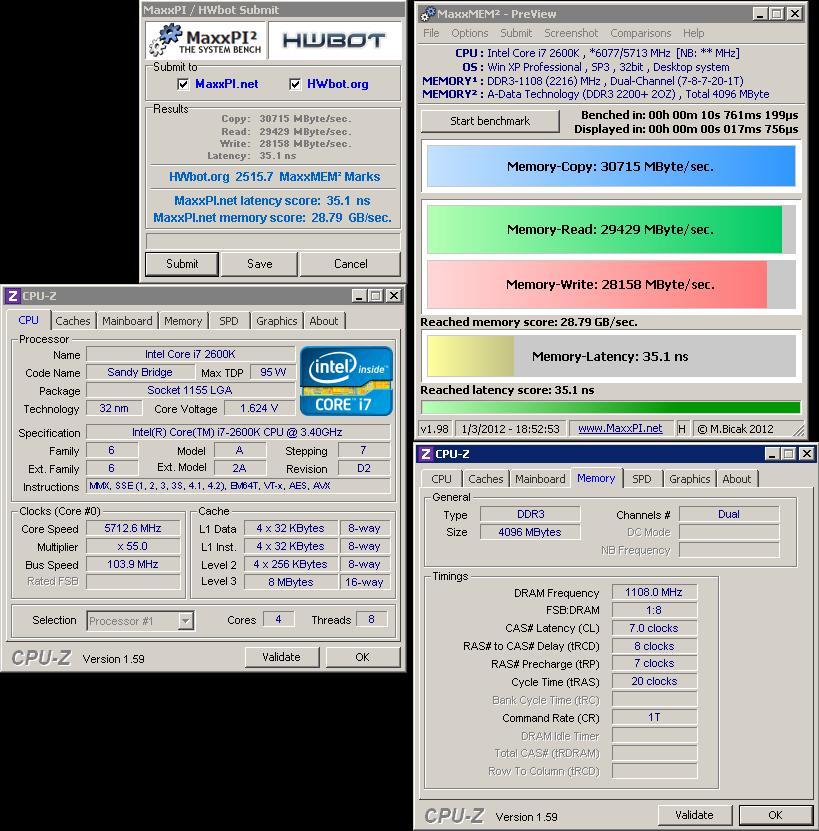Switch to SPD tab in left CPU-Z

[x=228, y=321]
